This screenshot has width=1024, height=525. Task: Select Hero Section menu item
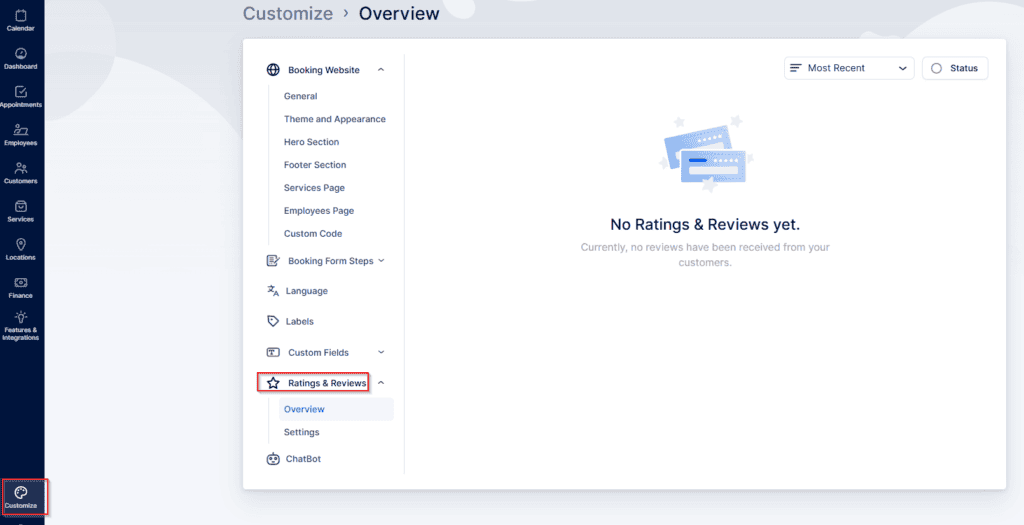click(312, 142)
